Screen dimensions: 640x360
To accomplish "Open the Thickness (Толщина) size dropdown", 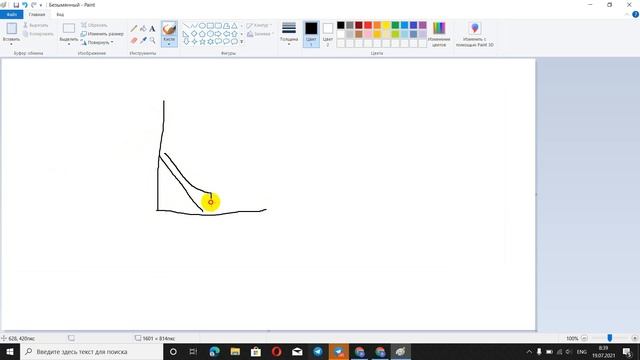I will point(289,34).
